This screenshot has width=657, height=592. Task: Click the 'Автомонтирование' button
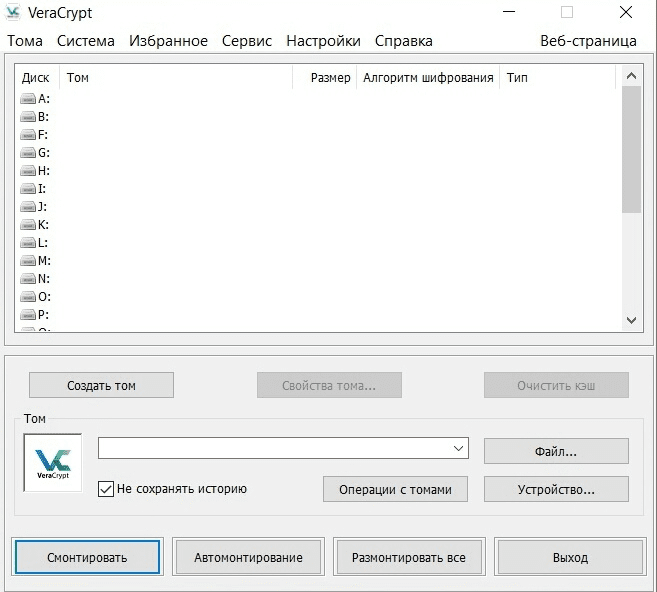click(x=248, y=557)
